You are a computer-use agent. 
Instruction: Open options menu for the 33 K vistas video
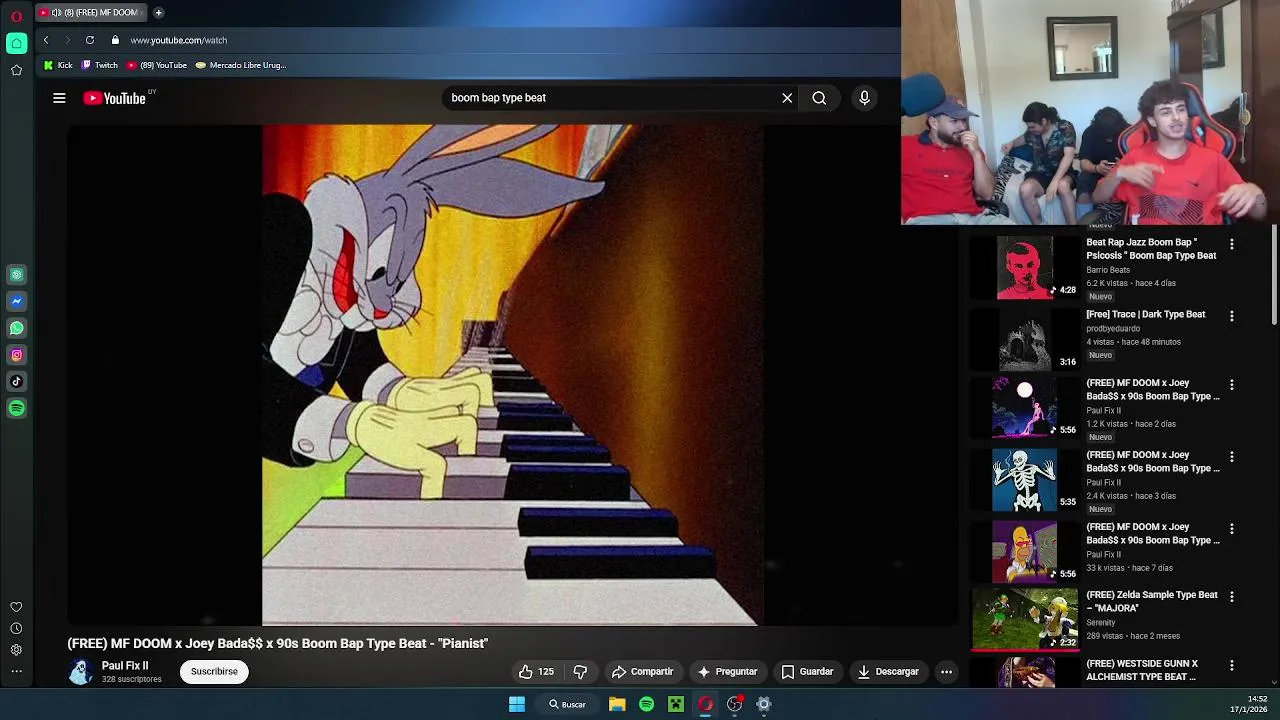[x=1232, y=529]
